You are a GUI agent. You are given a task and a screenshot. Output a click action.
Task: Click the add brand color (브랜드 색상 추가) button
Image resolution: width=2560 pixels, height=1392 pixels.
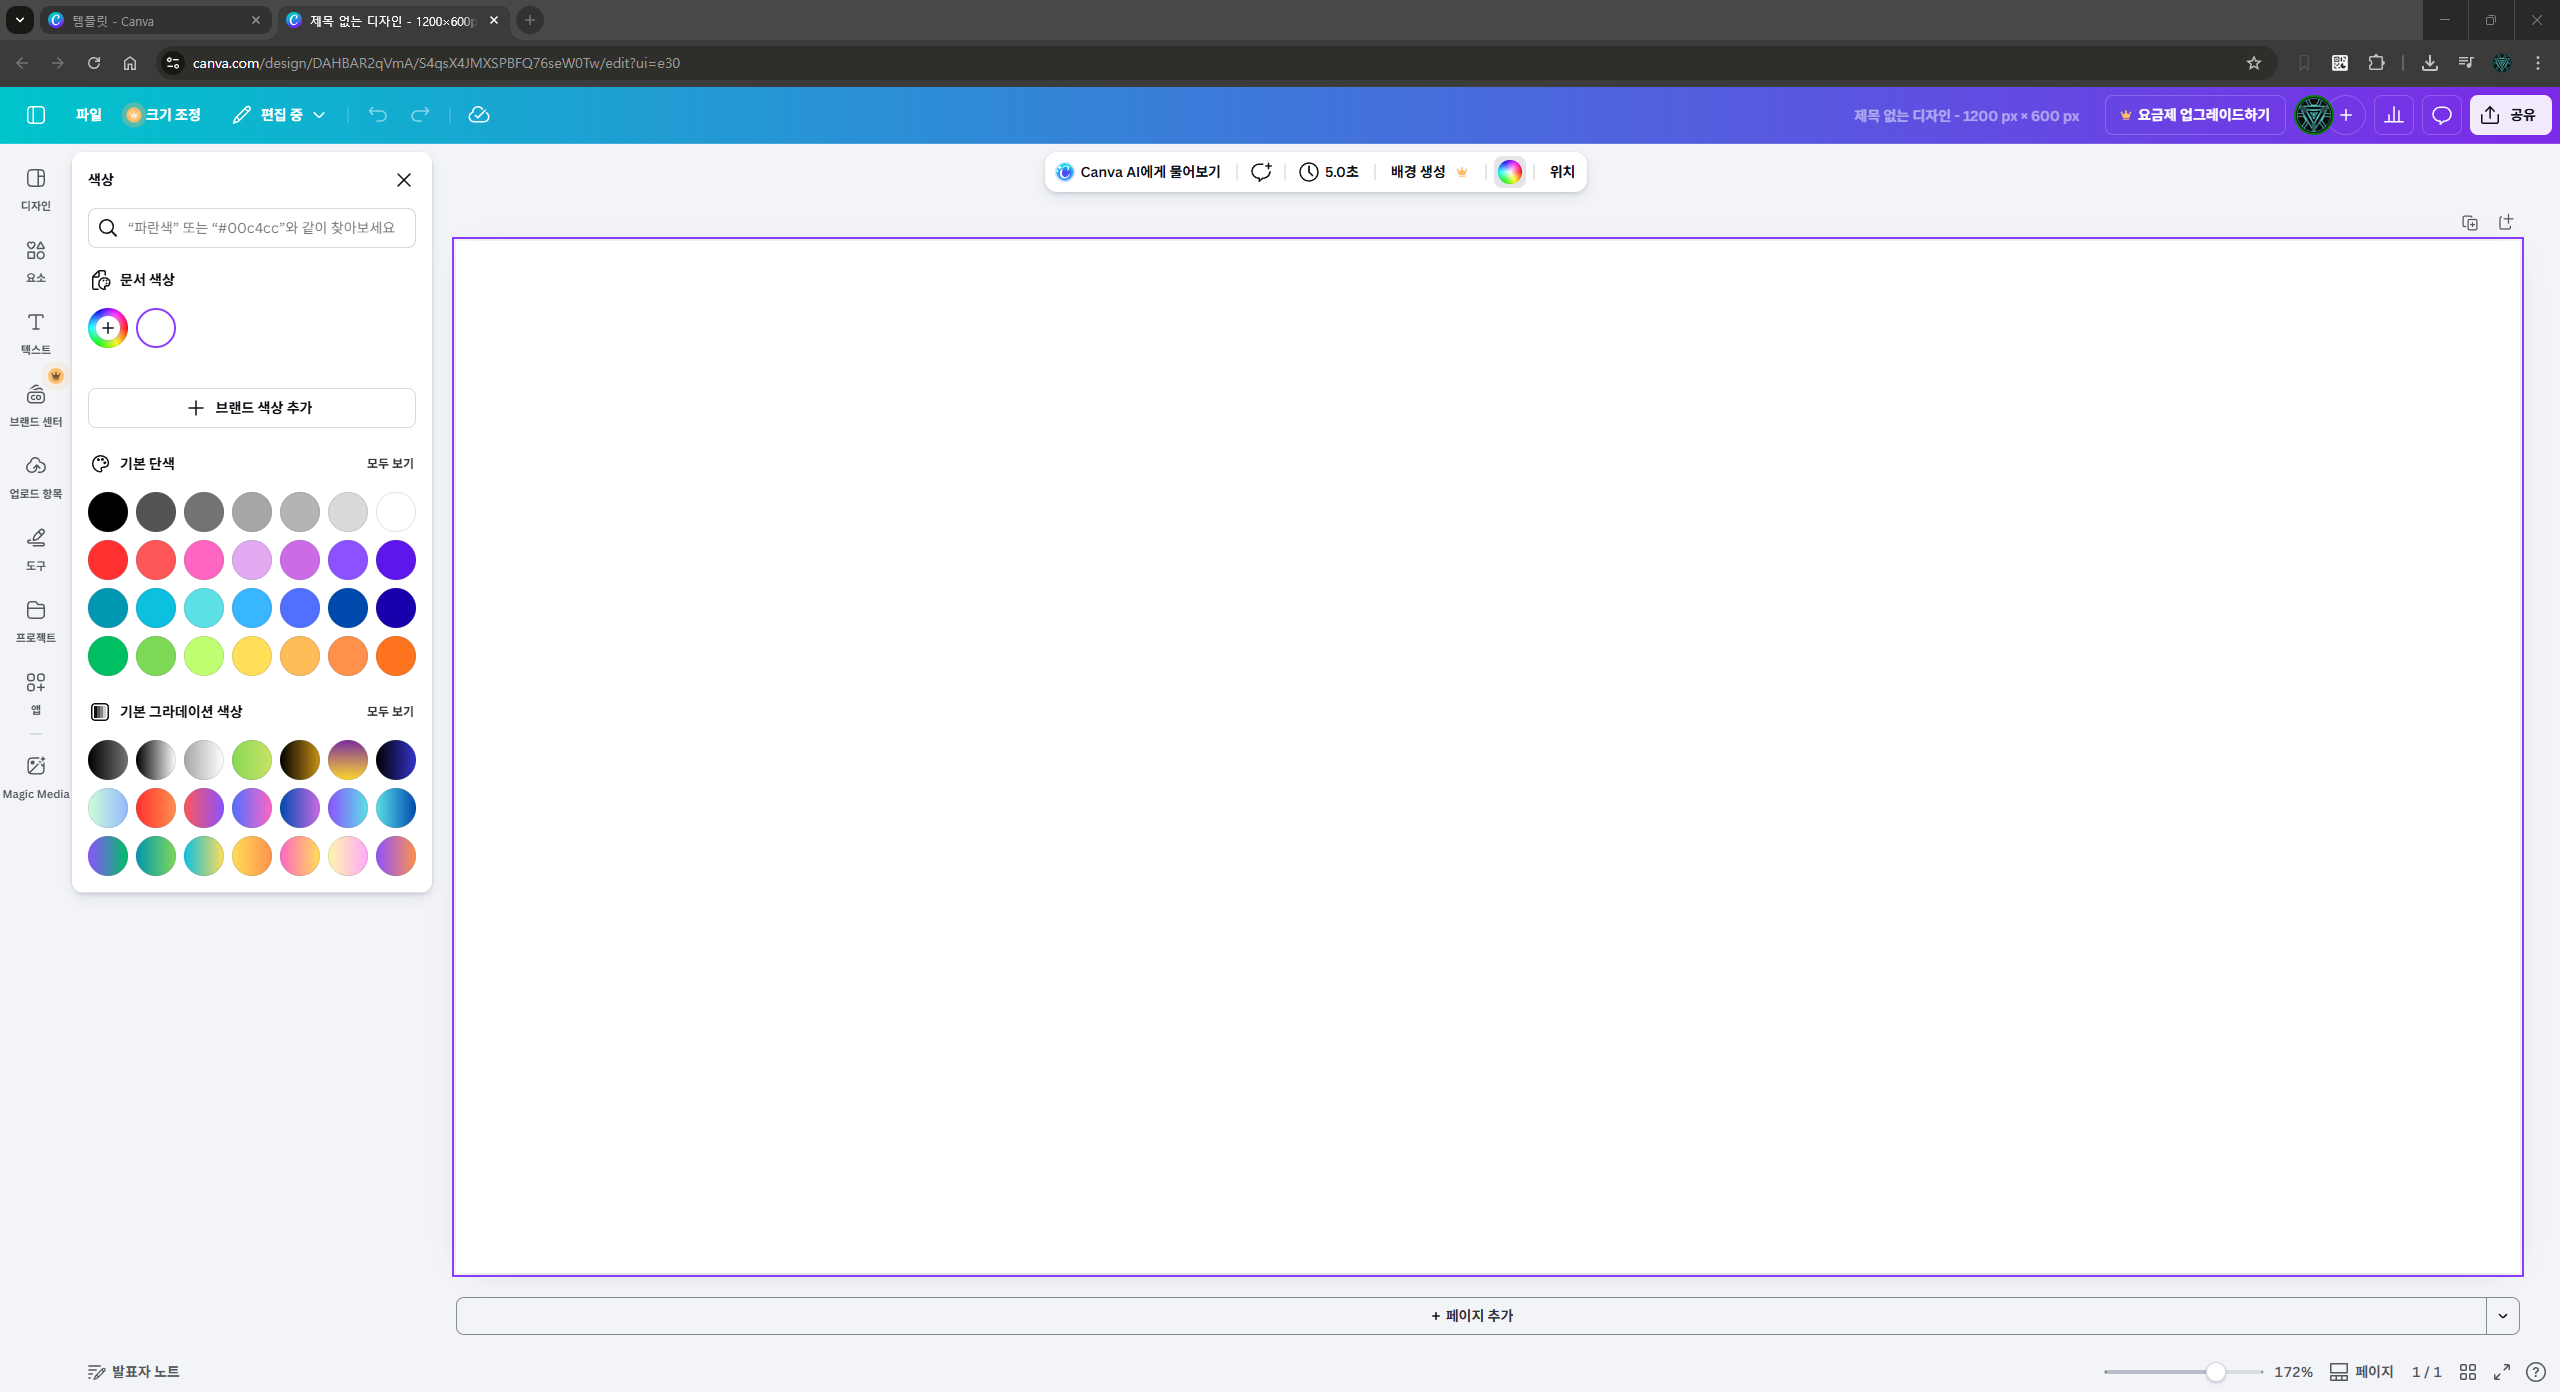tap(252, 407)
